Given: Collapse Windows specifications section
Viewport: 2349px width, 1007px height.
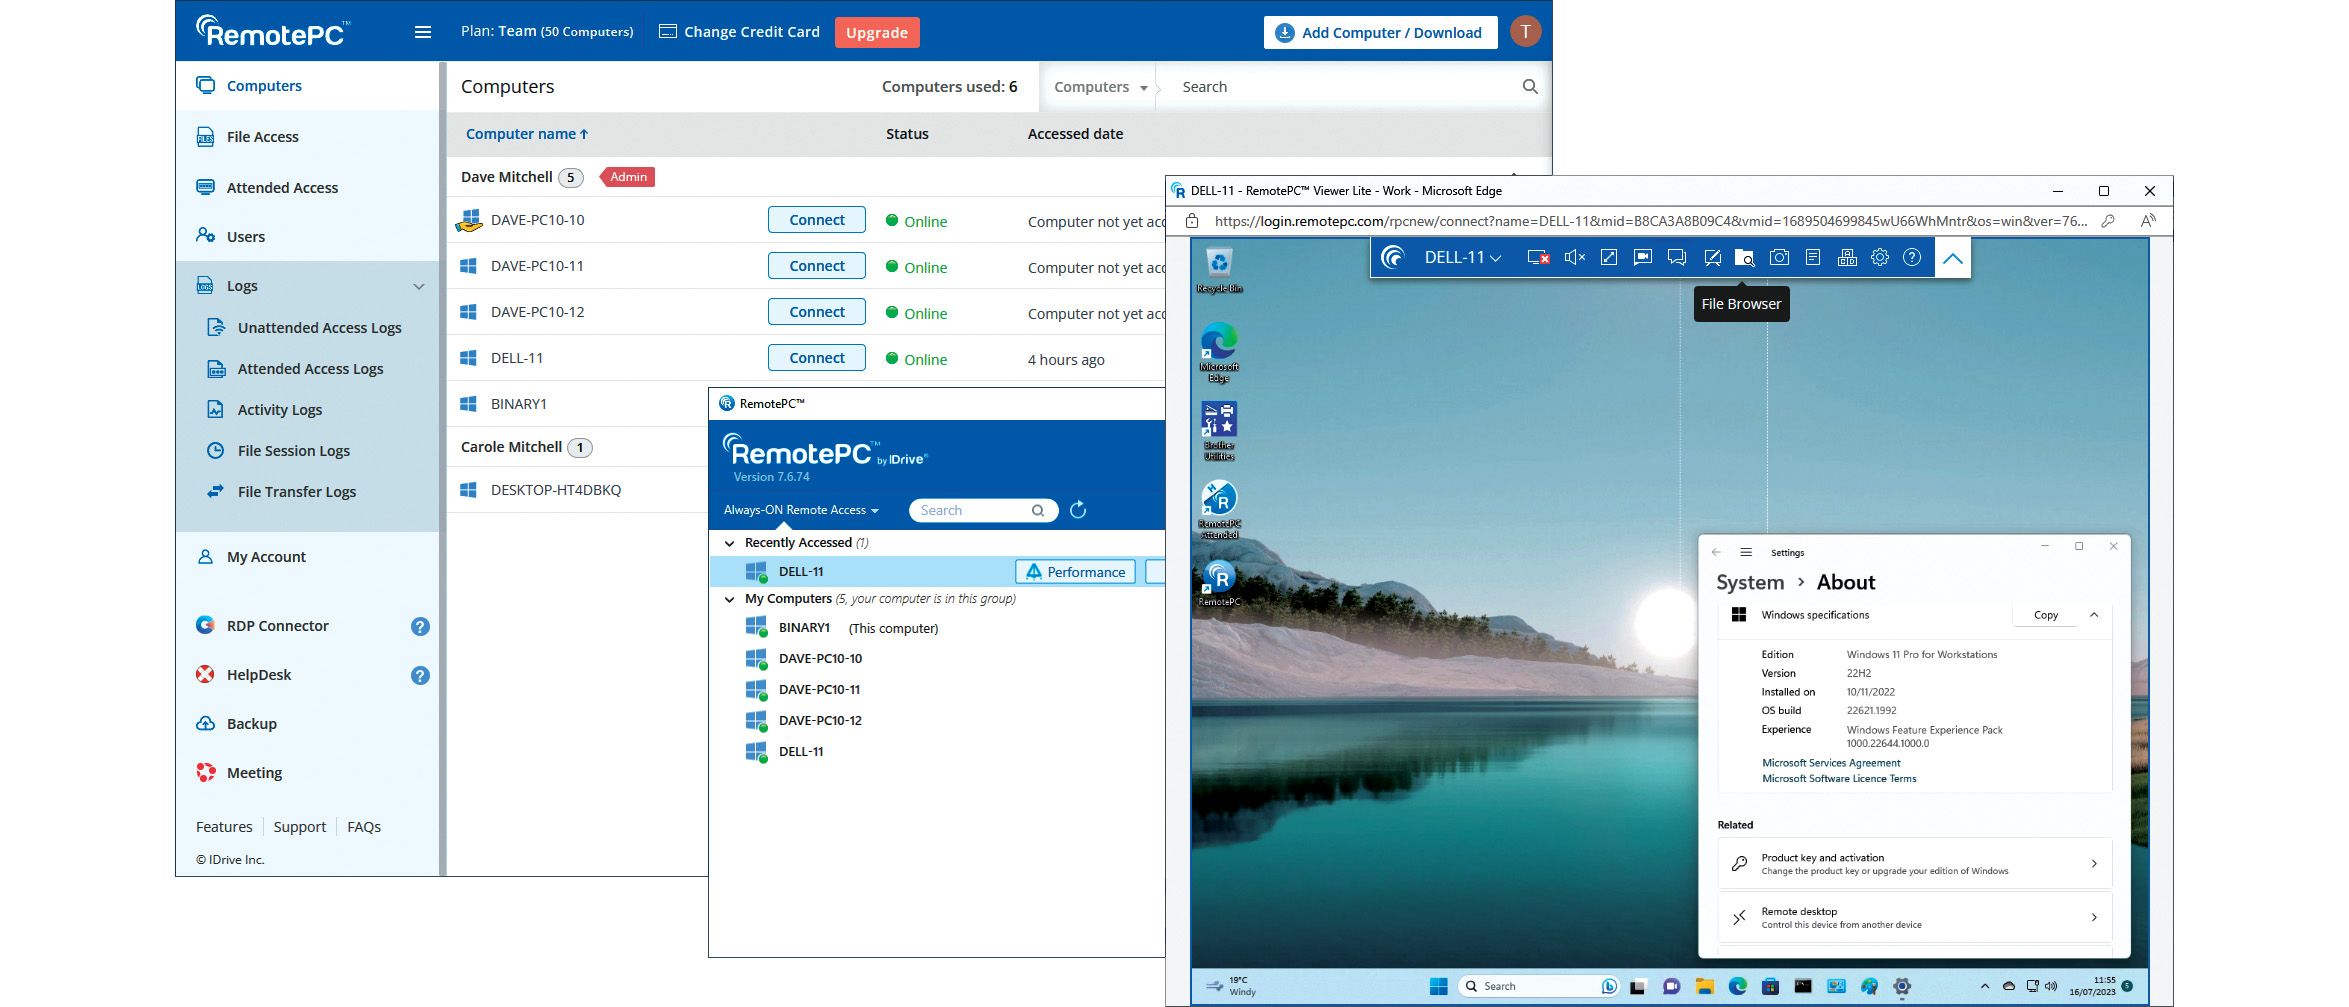Looking at the screenshot, I should pos(2094,615).
